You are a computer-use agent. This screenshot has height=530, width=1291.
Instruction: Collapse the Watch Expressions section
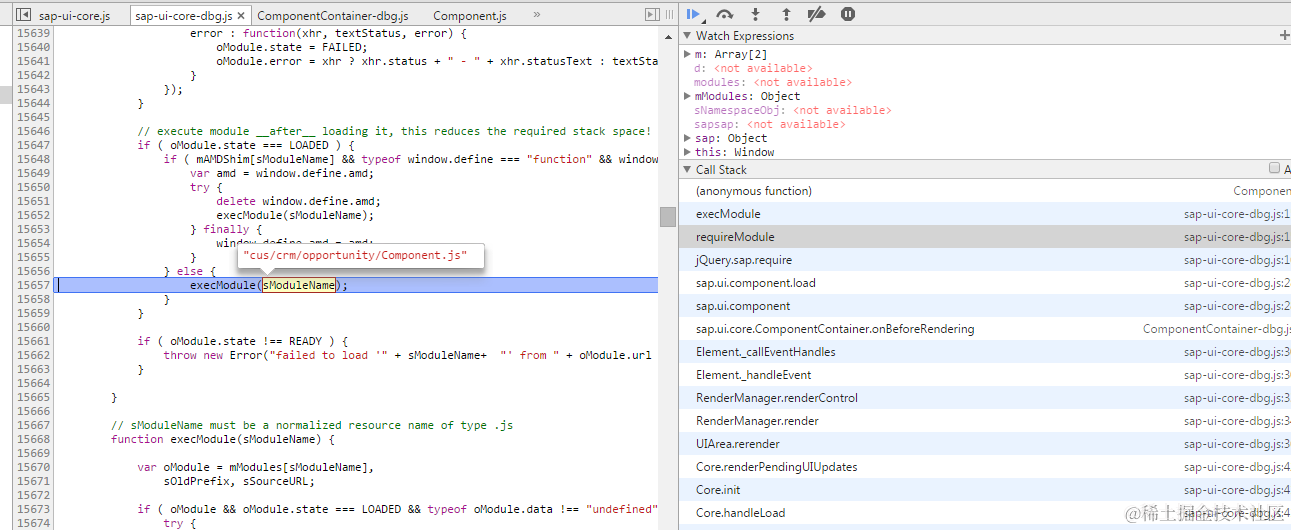click(x=687, y=36)
